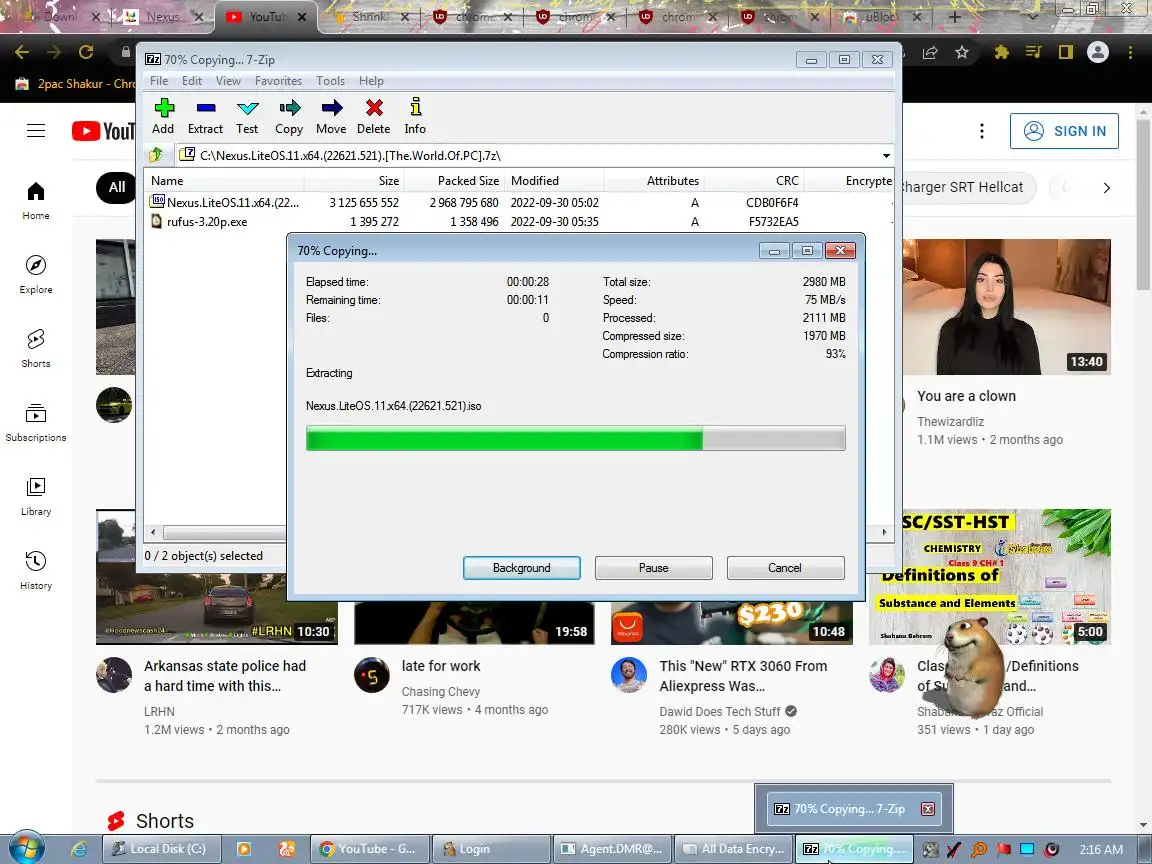1152x864 pixels.
Task: Show next category chips arrow
Action: pos(1106,188)
